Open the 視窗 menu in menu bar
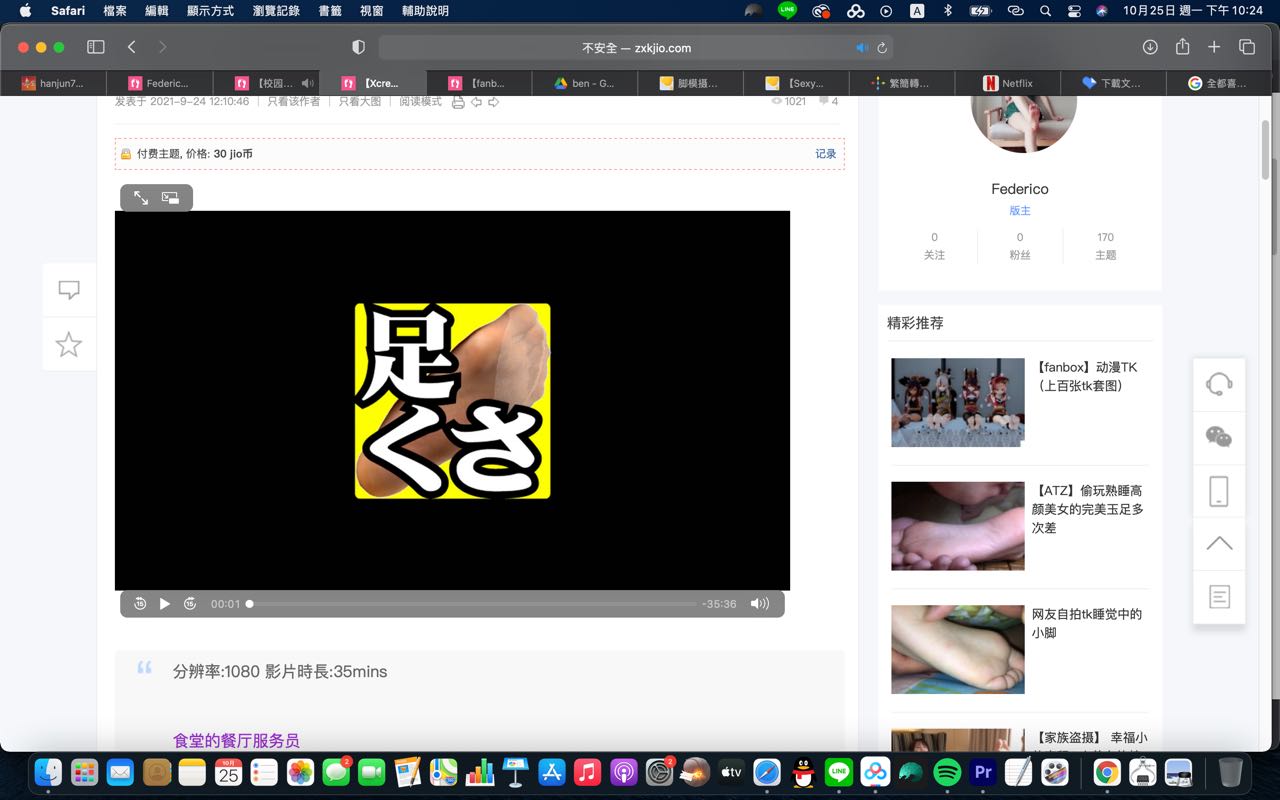Screen dimensions: 1280x800 [370, 11]
